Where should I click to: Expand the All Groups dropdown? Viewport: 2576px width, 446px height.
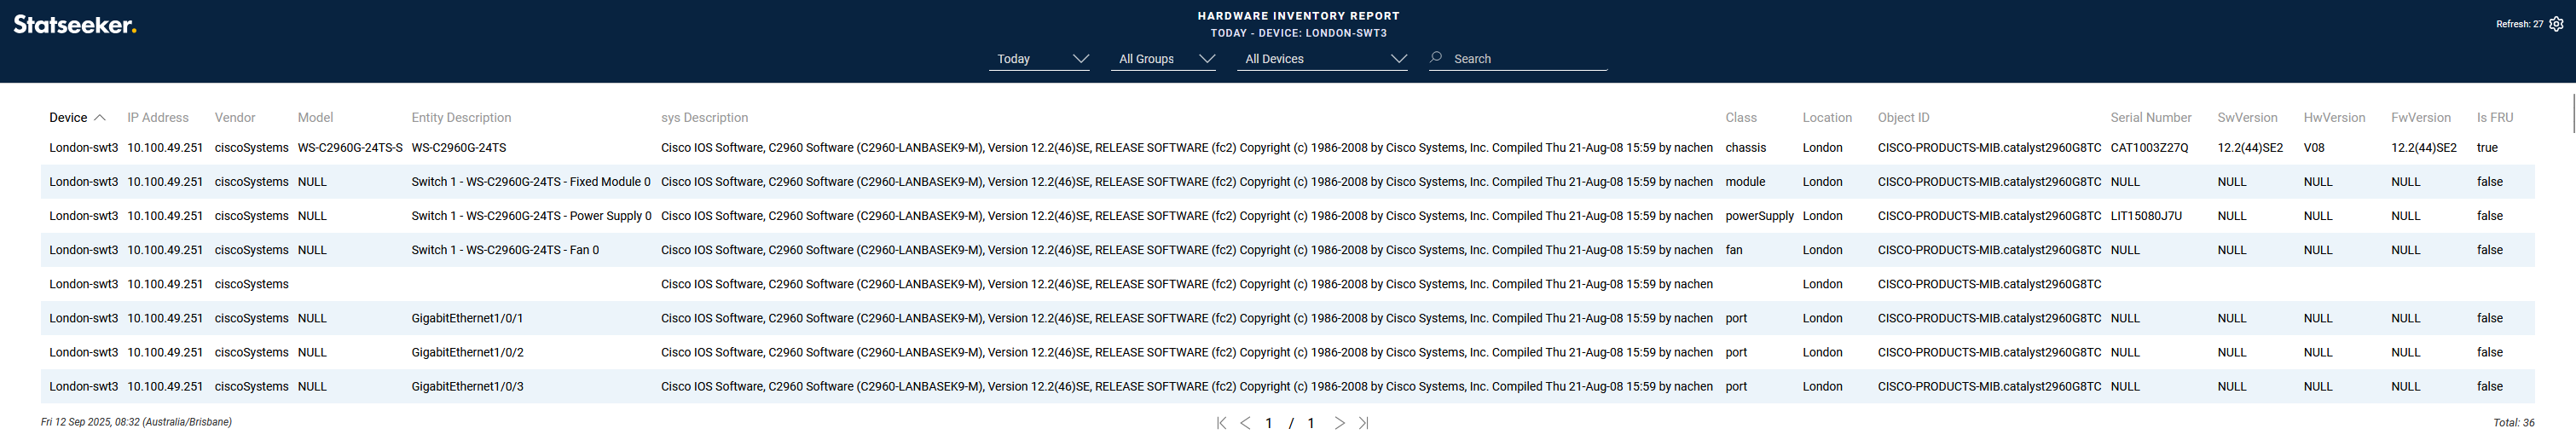coord(1165,59)
